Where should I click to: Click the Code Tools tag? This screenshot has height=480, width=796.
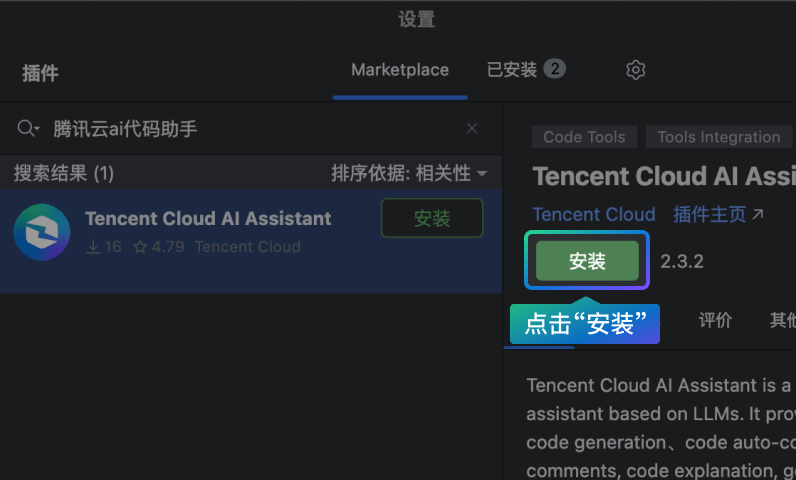point(584,137)
